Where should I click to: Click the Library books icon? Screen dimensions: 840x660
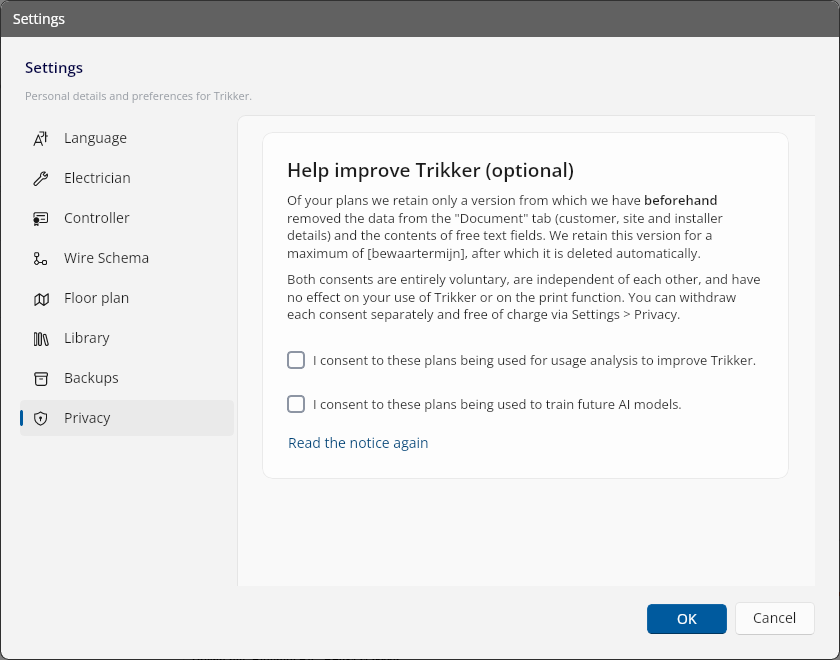coord(41,339)
